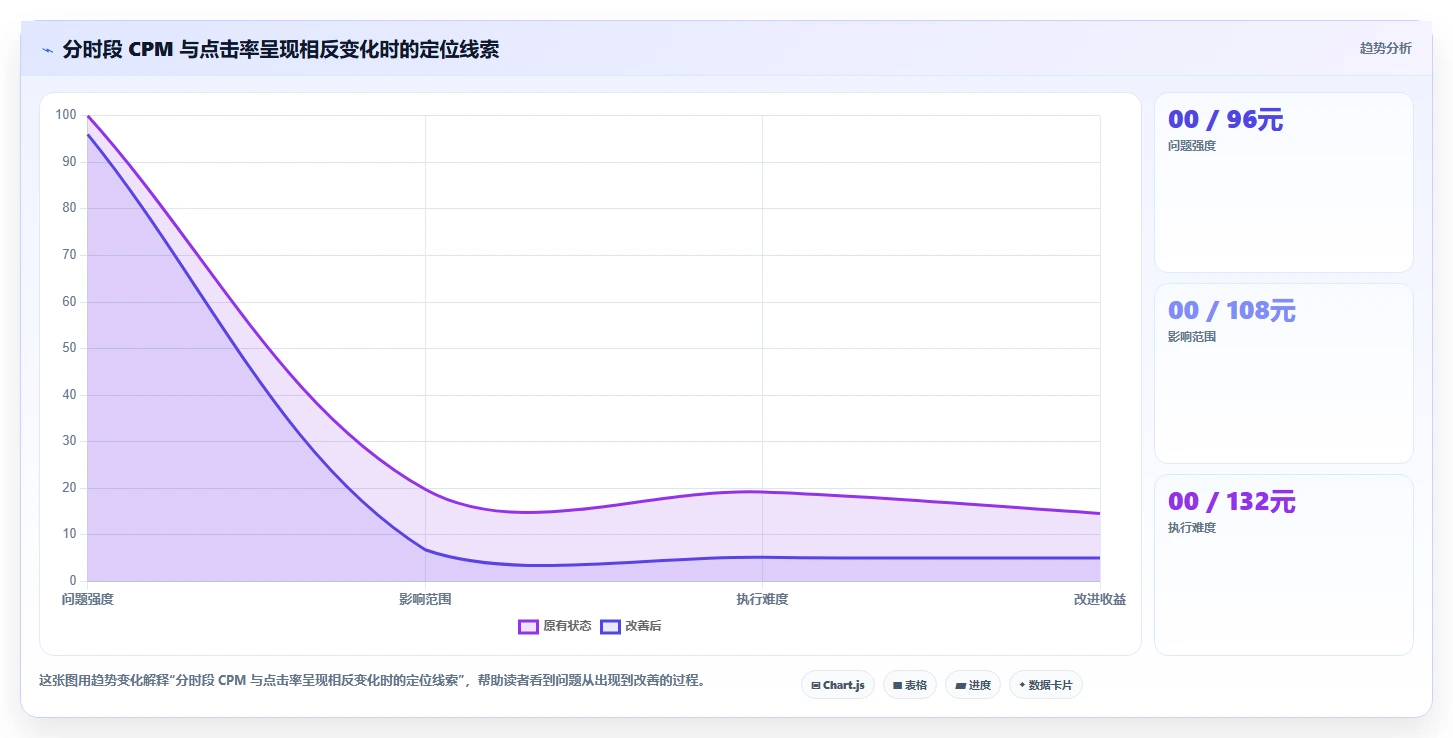Click the Chart.js tag button
This screenshot has width=1453, height=738.
838,685
